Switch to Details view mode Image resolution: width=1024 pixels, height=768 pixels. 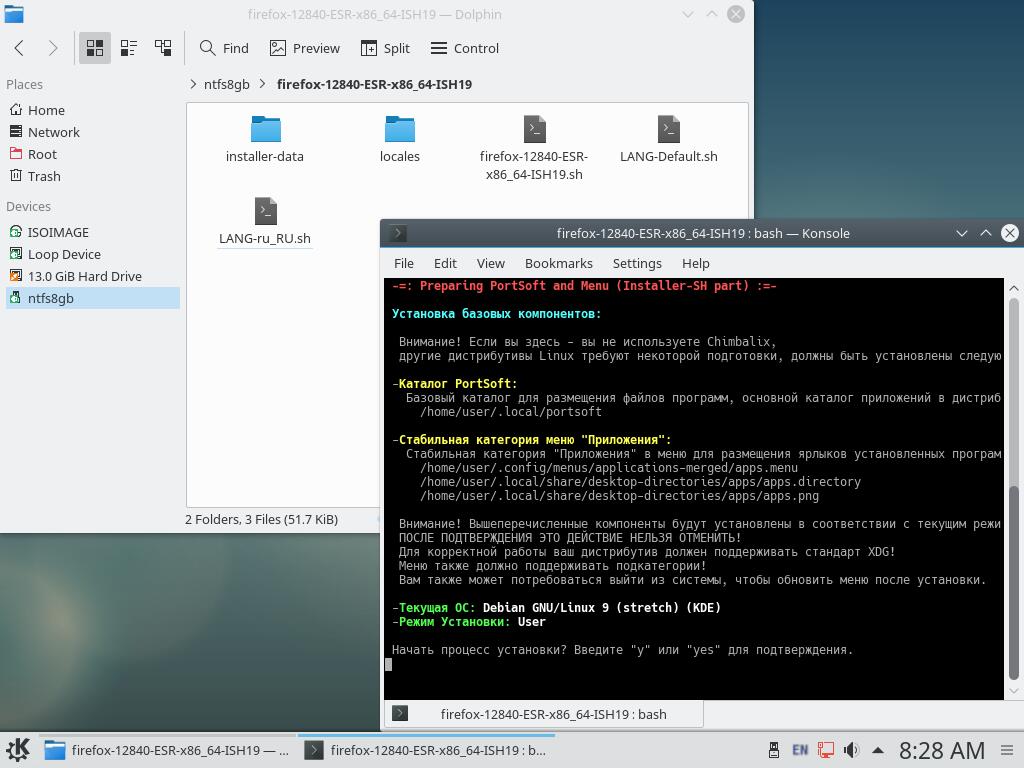pos(163,48)
